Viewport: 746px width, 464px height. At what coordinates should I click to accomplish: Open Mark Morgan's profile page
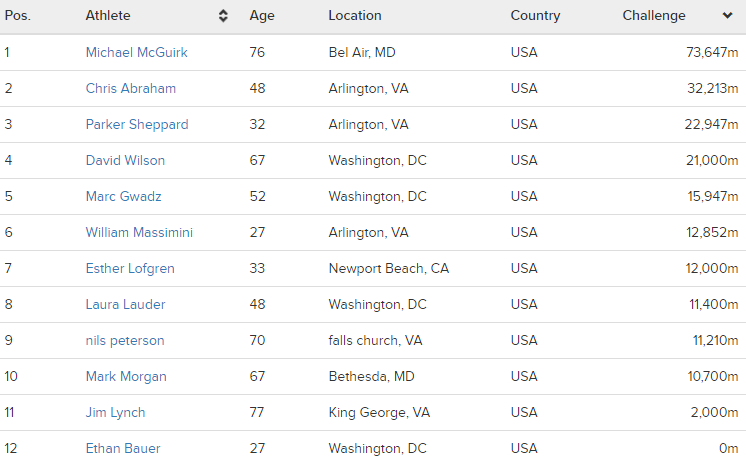click(126, 376)
